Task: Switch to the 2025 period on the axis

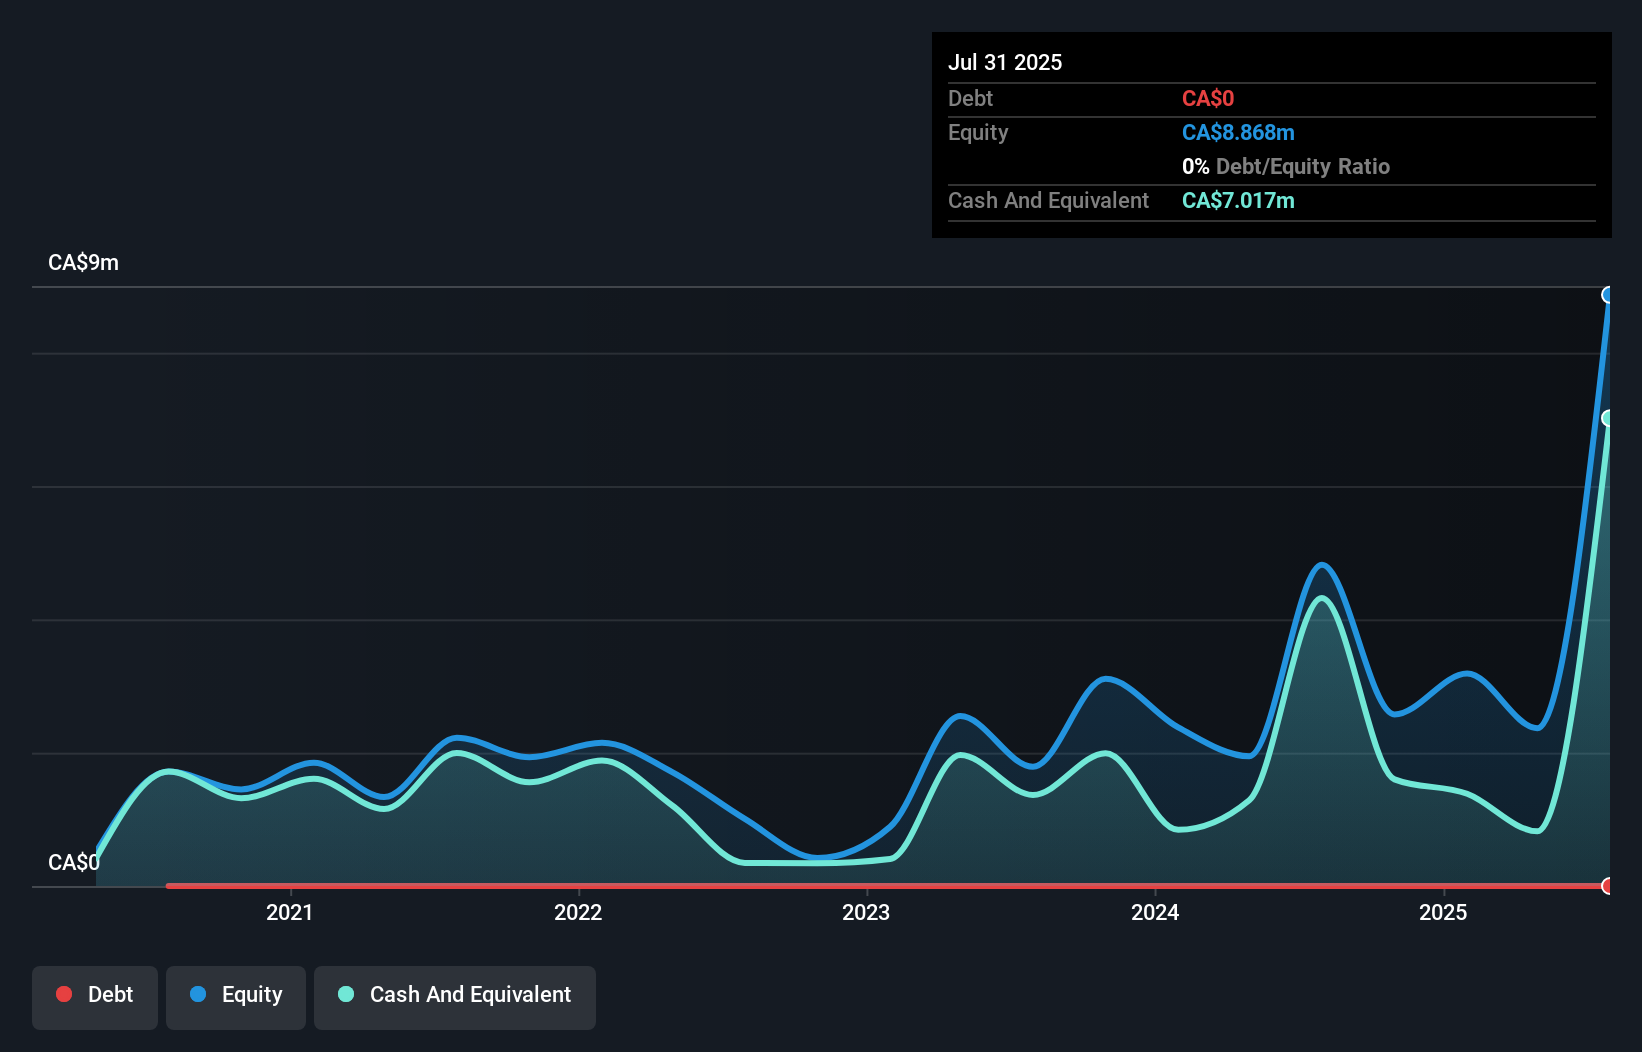Action: tap(1444, 912)
